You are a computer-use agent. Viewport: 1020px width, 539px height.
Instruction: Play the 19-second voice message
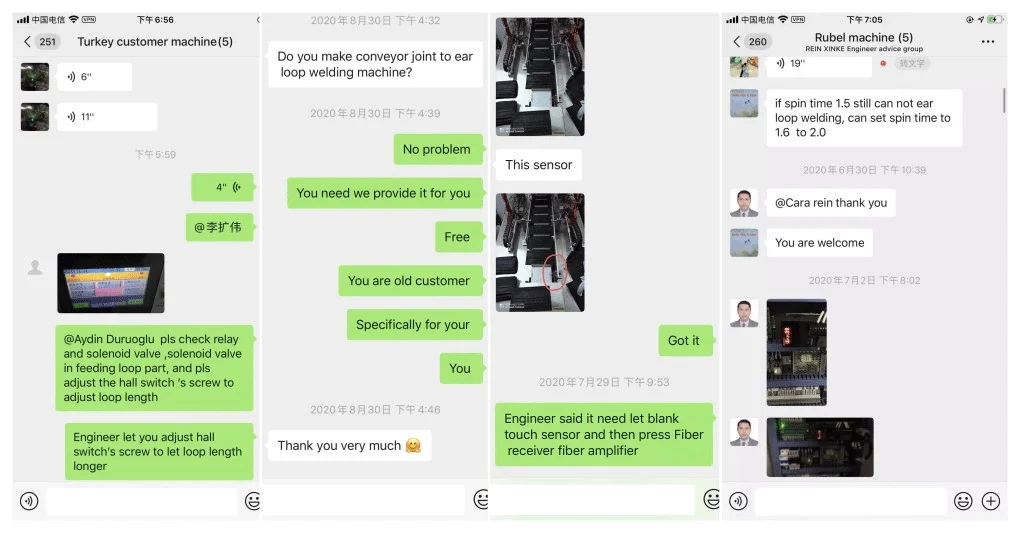(818, 65)
